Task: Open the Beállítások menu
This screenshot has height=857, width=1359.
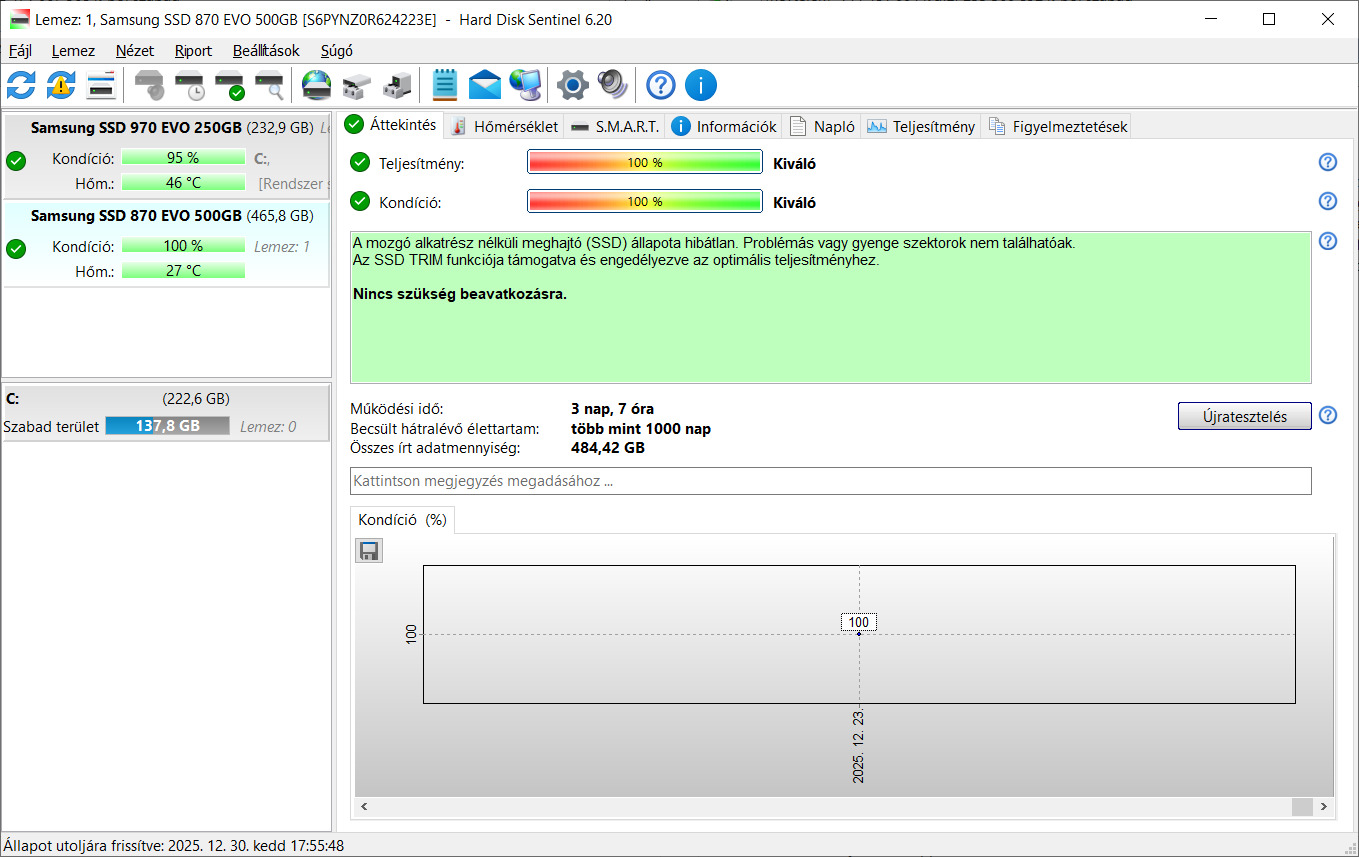Action: [x=266, y=51]
